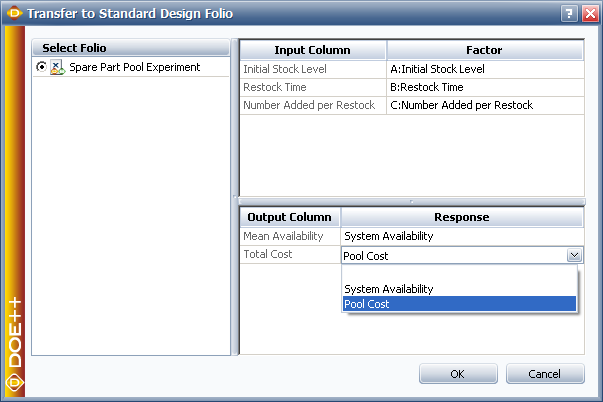Select the blank option in the dropdown list
Viewport: 603px width, 402px height.
(459, 273)
